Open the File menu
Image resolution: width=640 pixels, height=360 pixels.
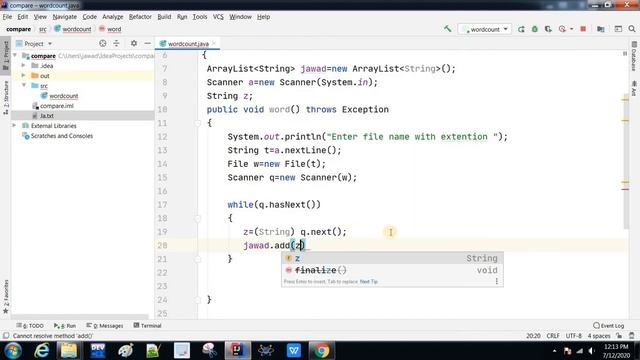[x=7, y=17]
